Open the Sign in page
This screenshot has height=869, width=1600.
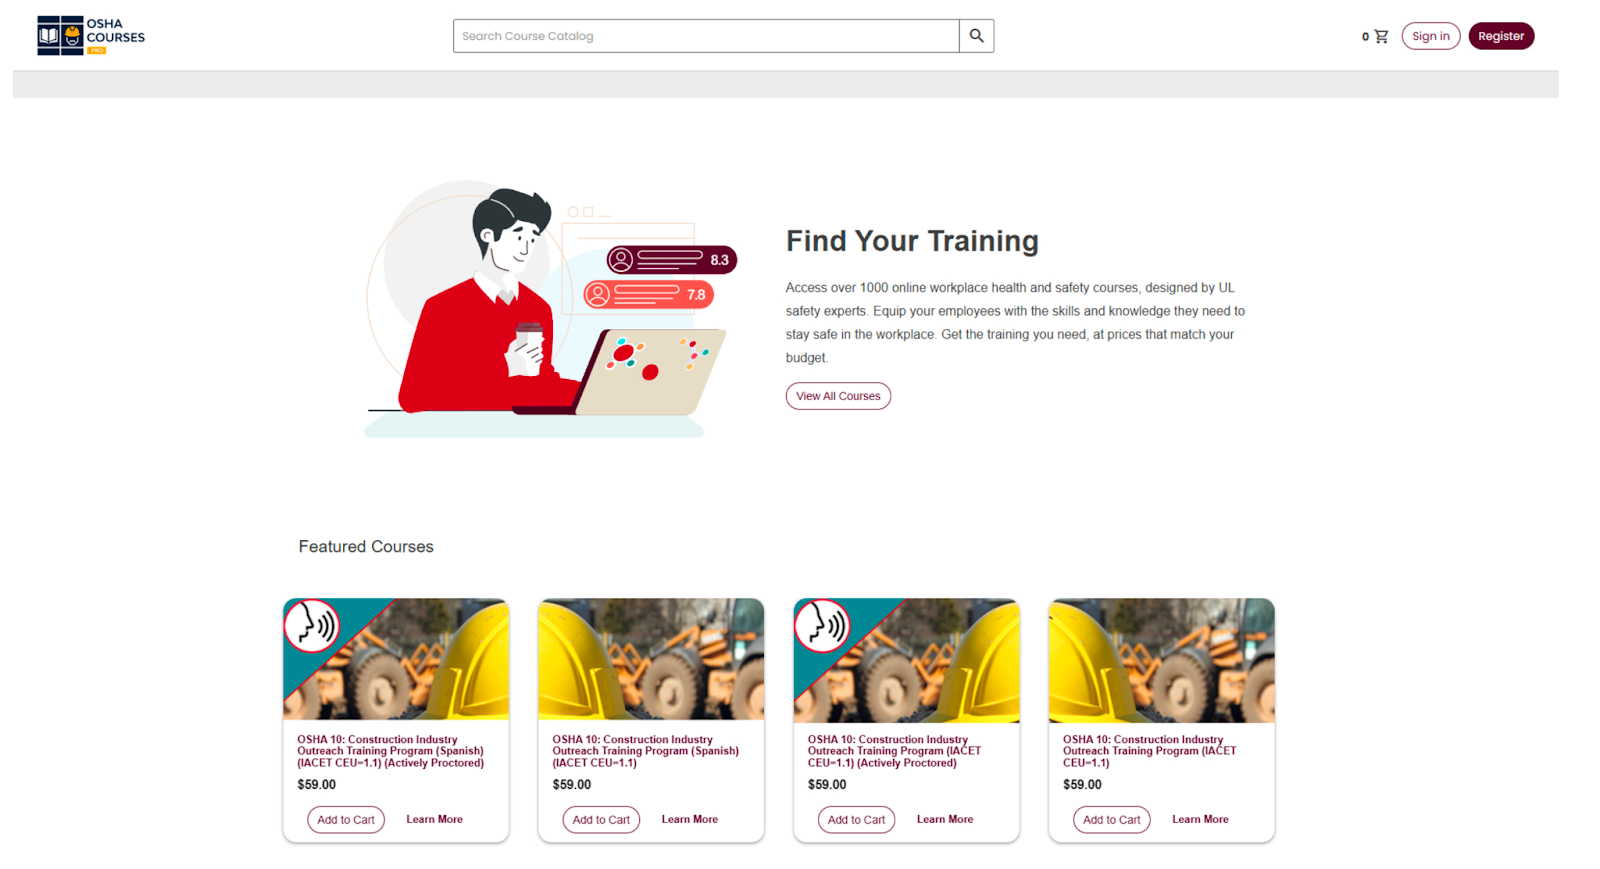pyautogui.click(x=1430, y=36)
